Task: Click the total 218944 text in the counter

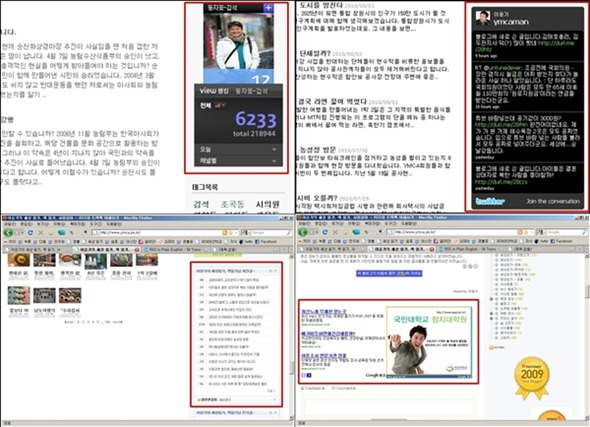Action: pos(254,134)
